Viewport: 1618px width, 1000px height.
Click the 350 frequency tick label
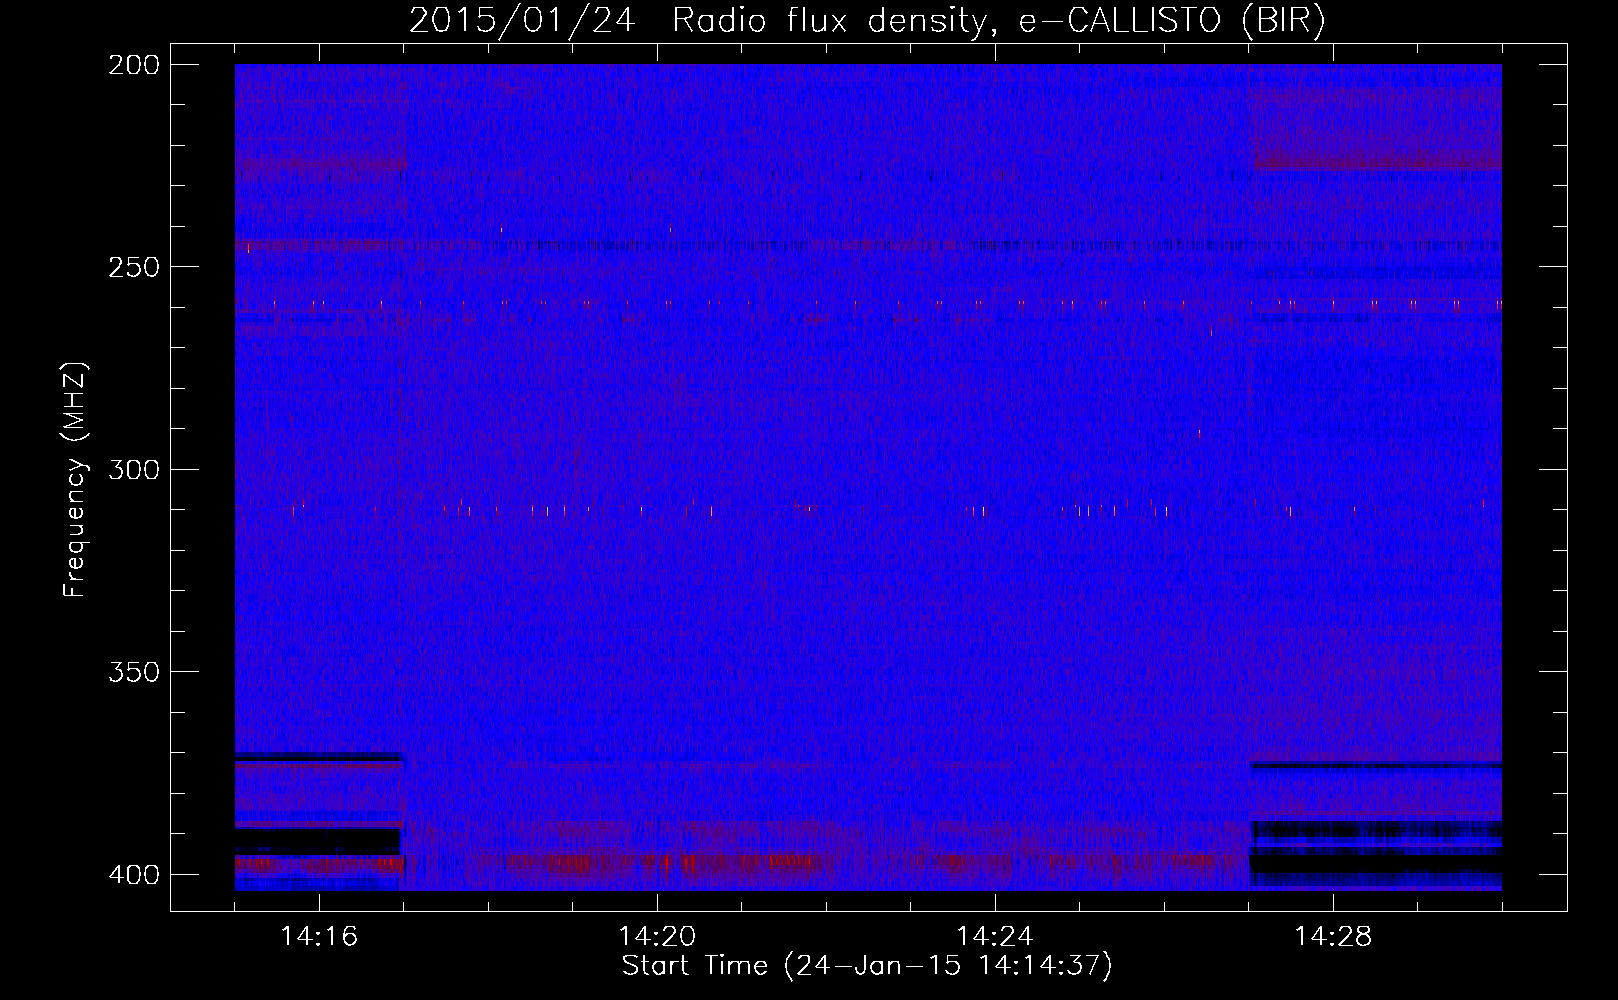coord(133,672)
